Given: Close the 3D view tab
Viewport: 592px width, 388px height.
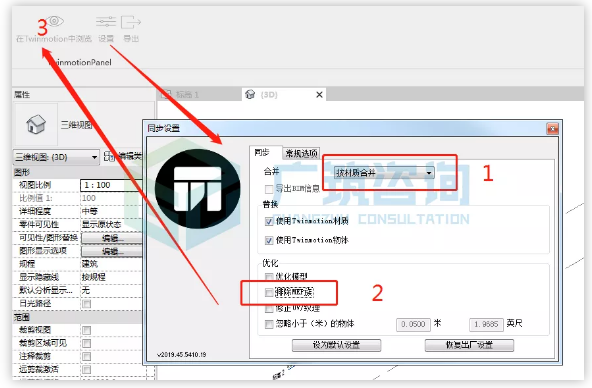Looking at the screenshot, I should pos(319,94).
